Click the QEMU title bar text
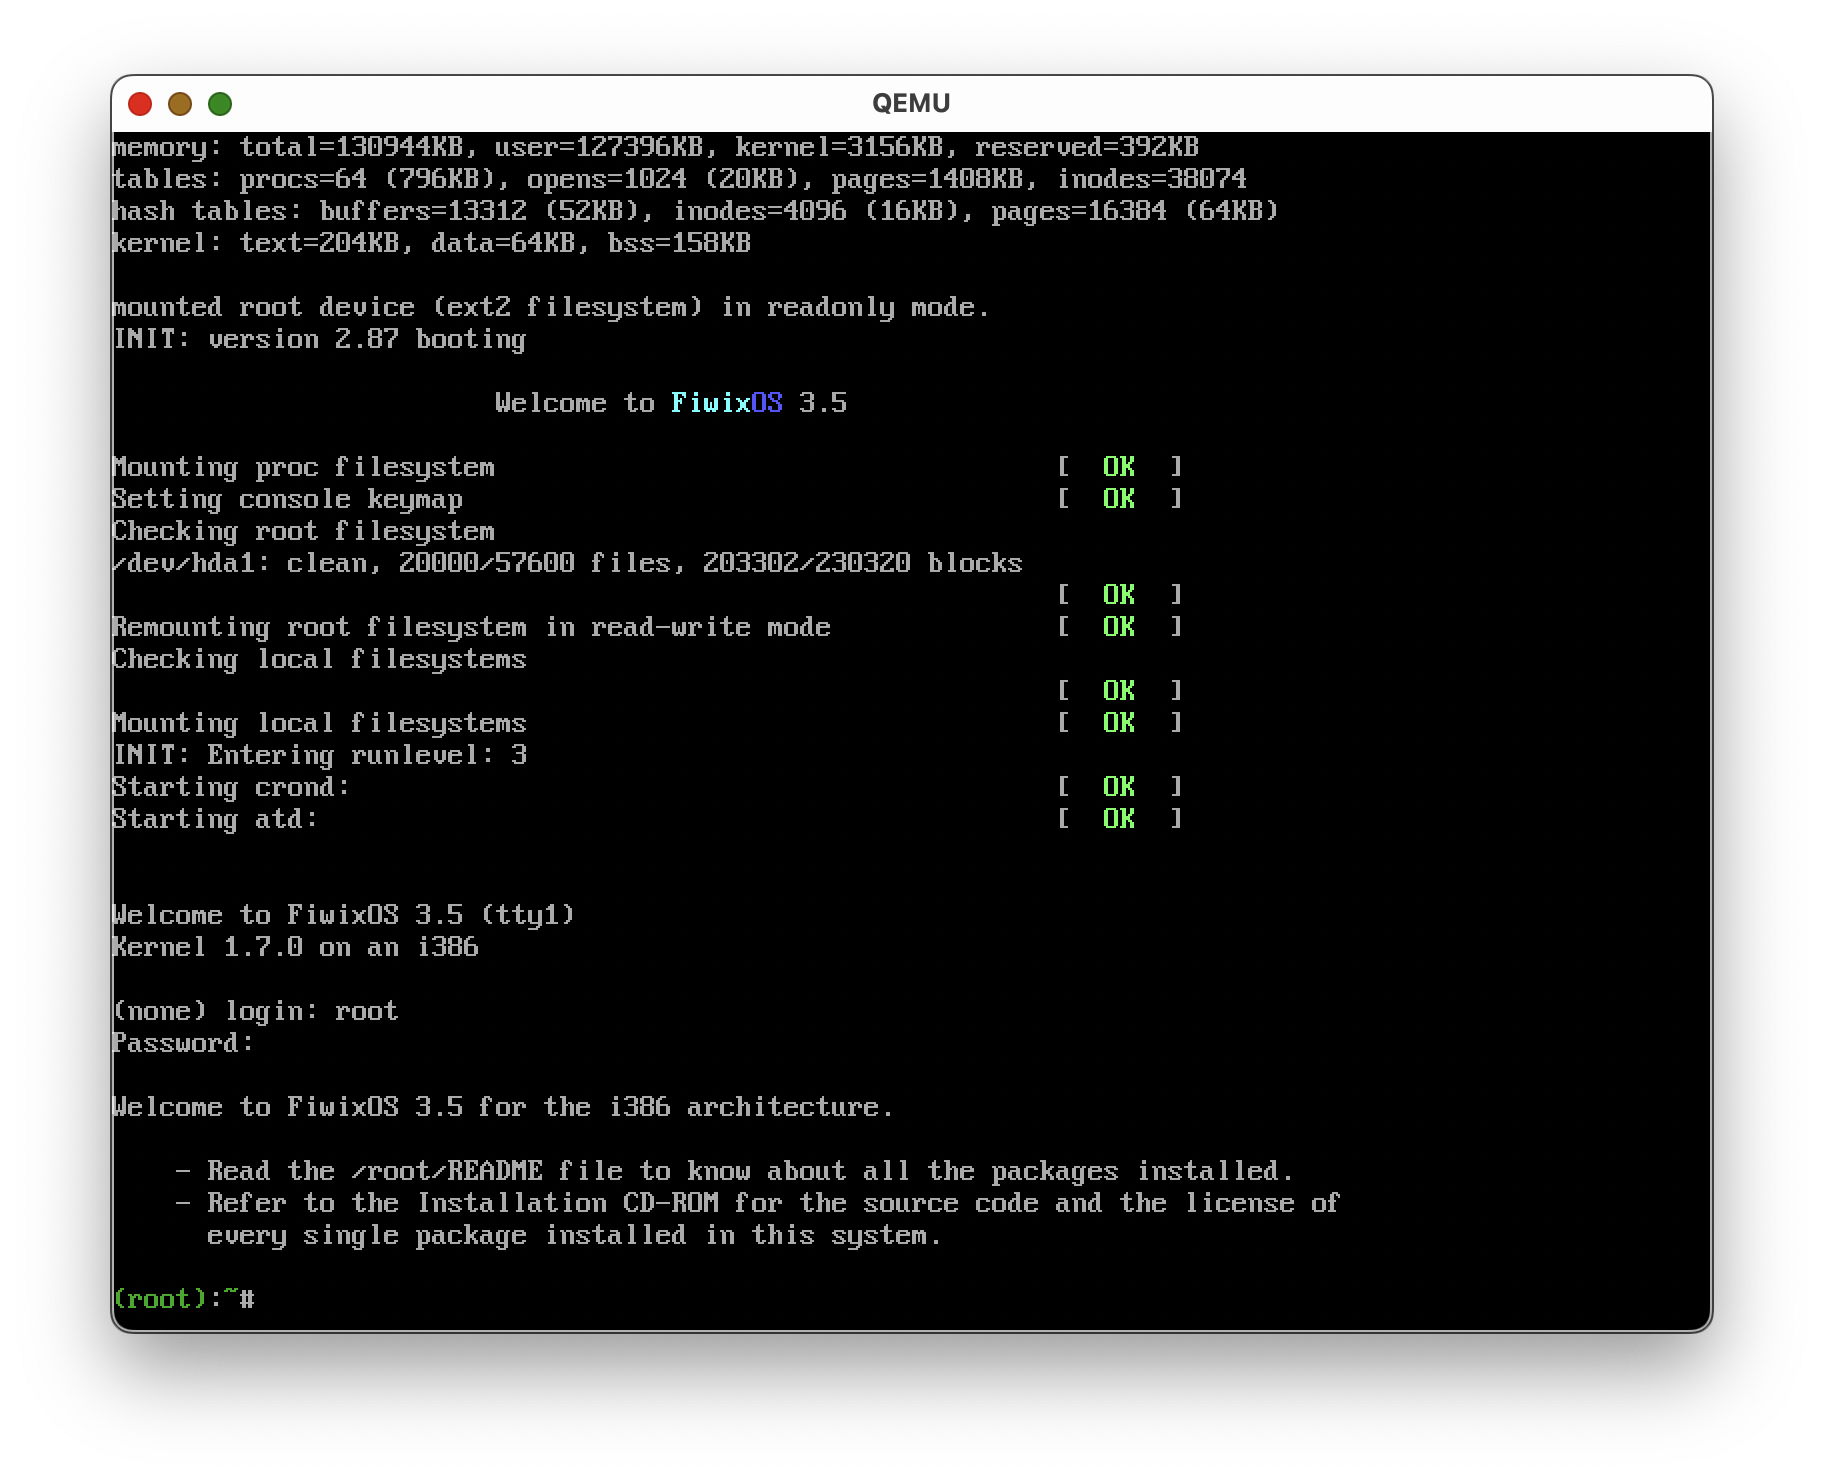The image size is (1824, 1480). [911, 104]
